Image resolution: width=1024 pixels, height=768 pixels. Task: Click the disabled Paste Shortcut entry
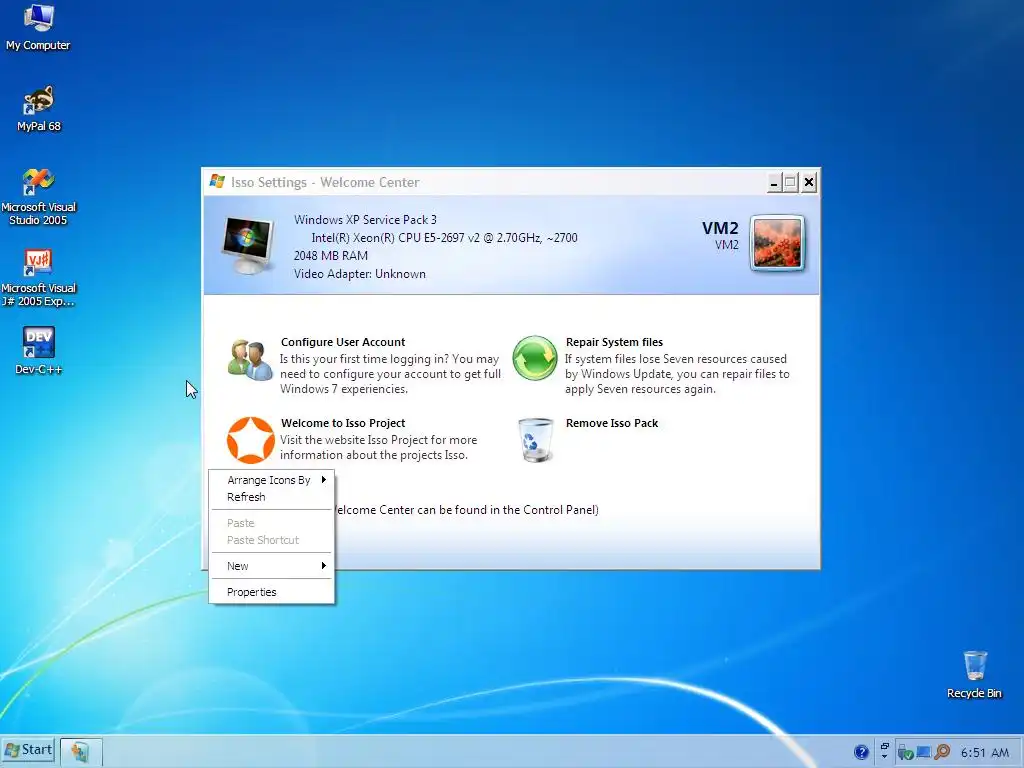(272, 540)
